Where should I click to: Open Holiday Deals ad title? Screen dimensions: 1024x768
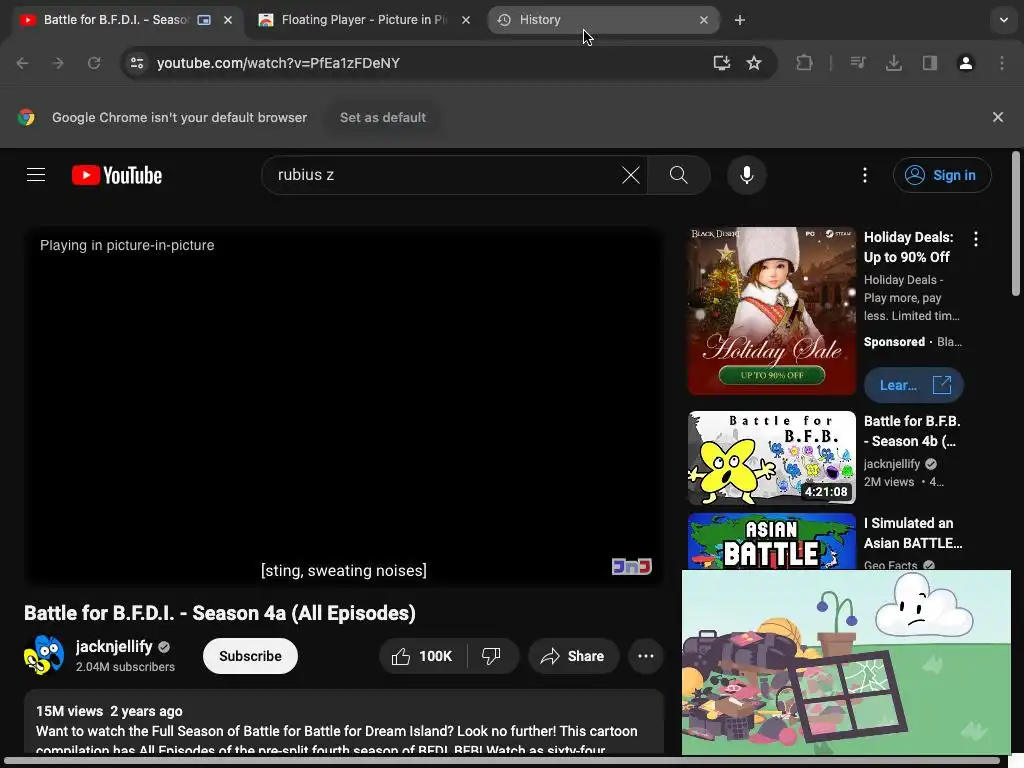click(x=908, y=247)
